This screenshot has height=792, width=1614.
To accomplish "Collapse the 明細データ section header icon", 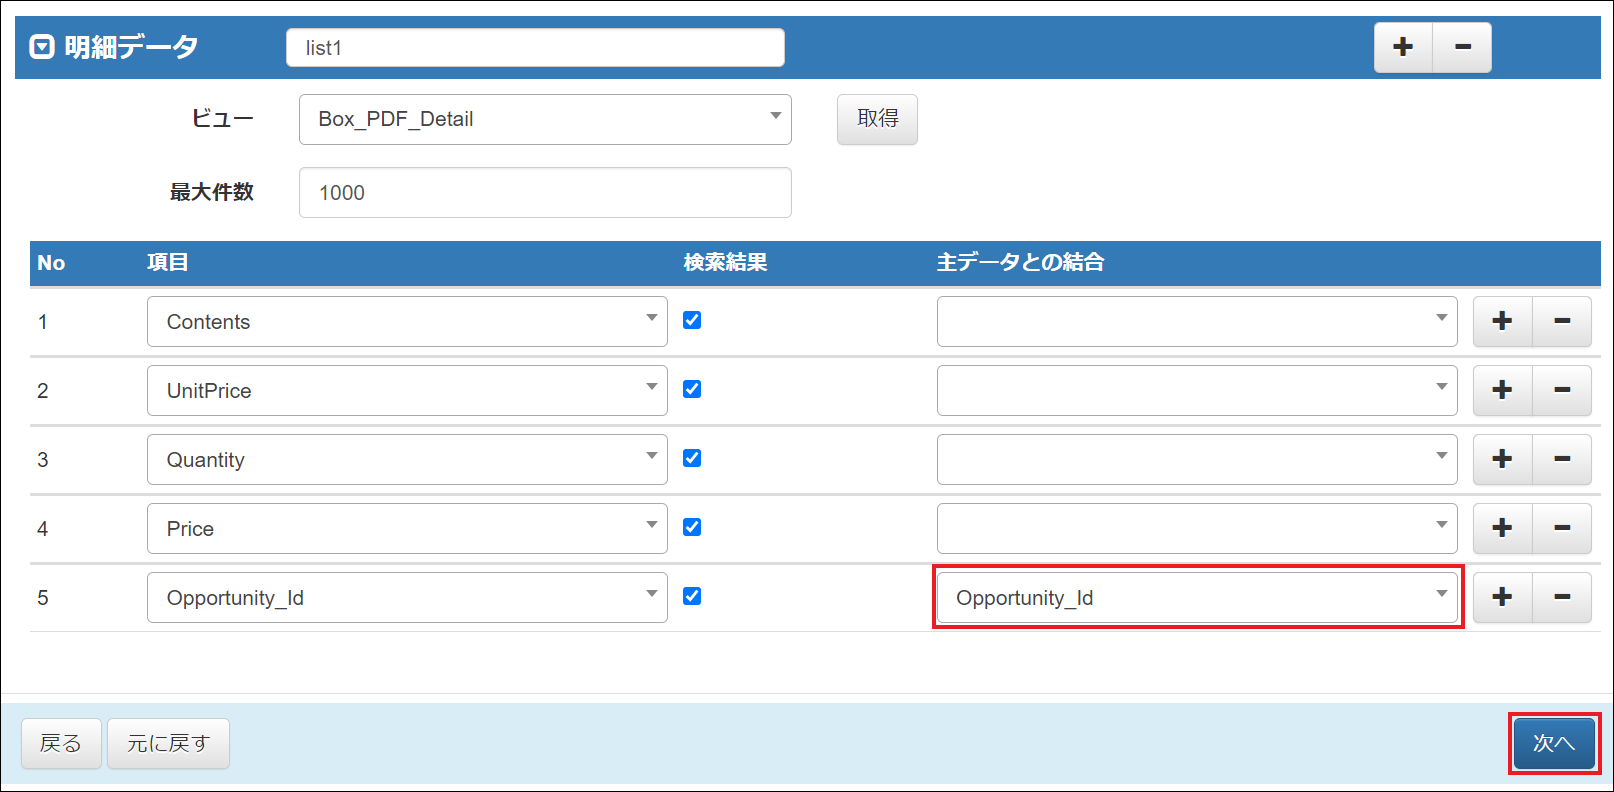I will pos(42,47).
